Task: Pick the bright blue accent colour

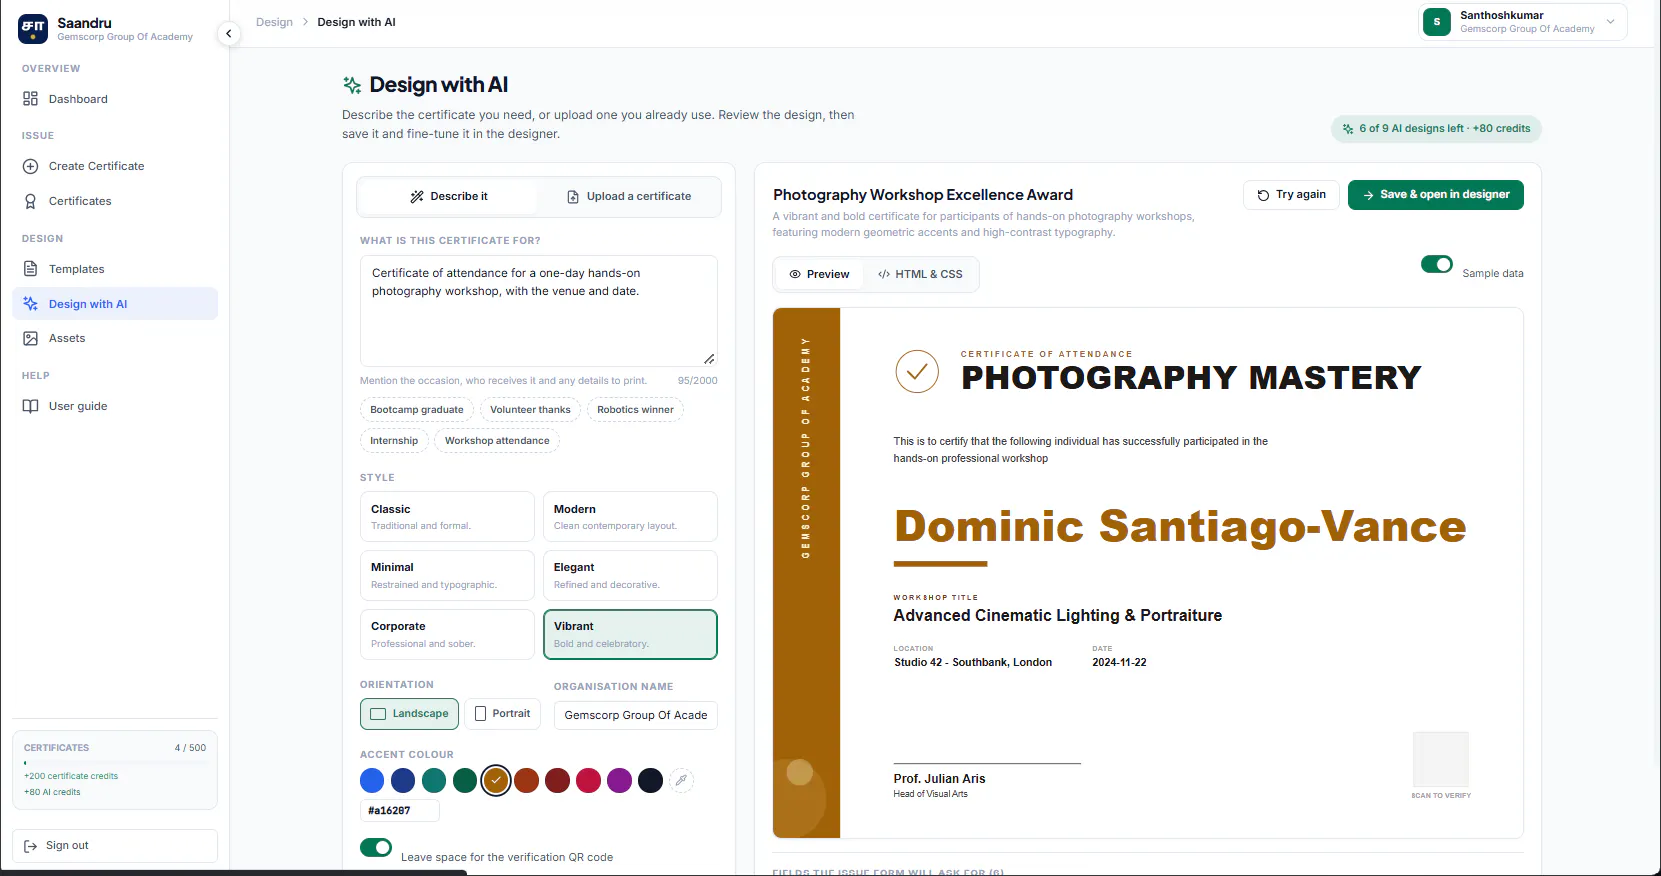Action: tap(372, 781)
